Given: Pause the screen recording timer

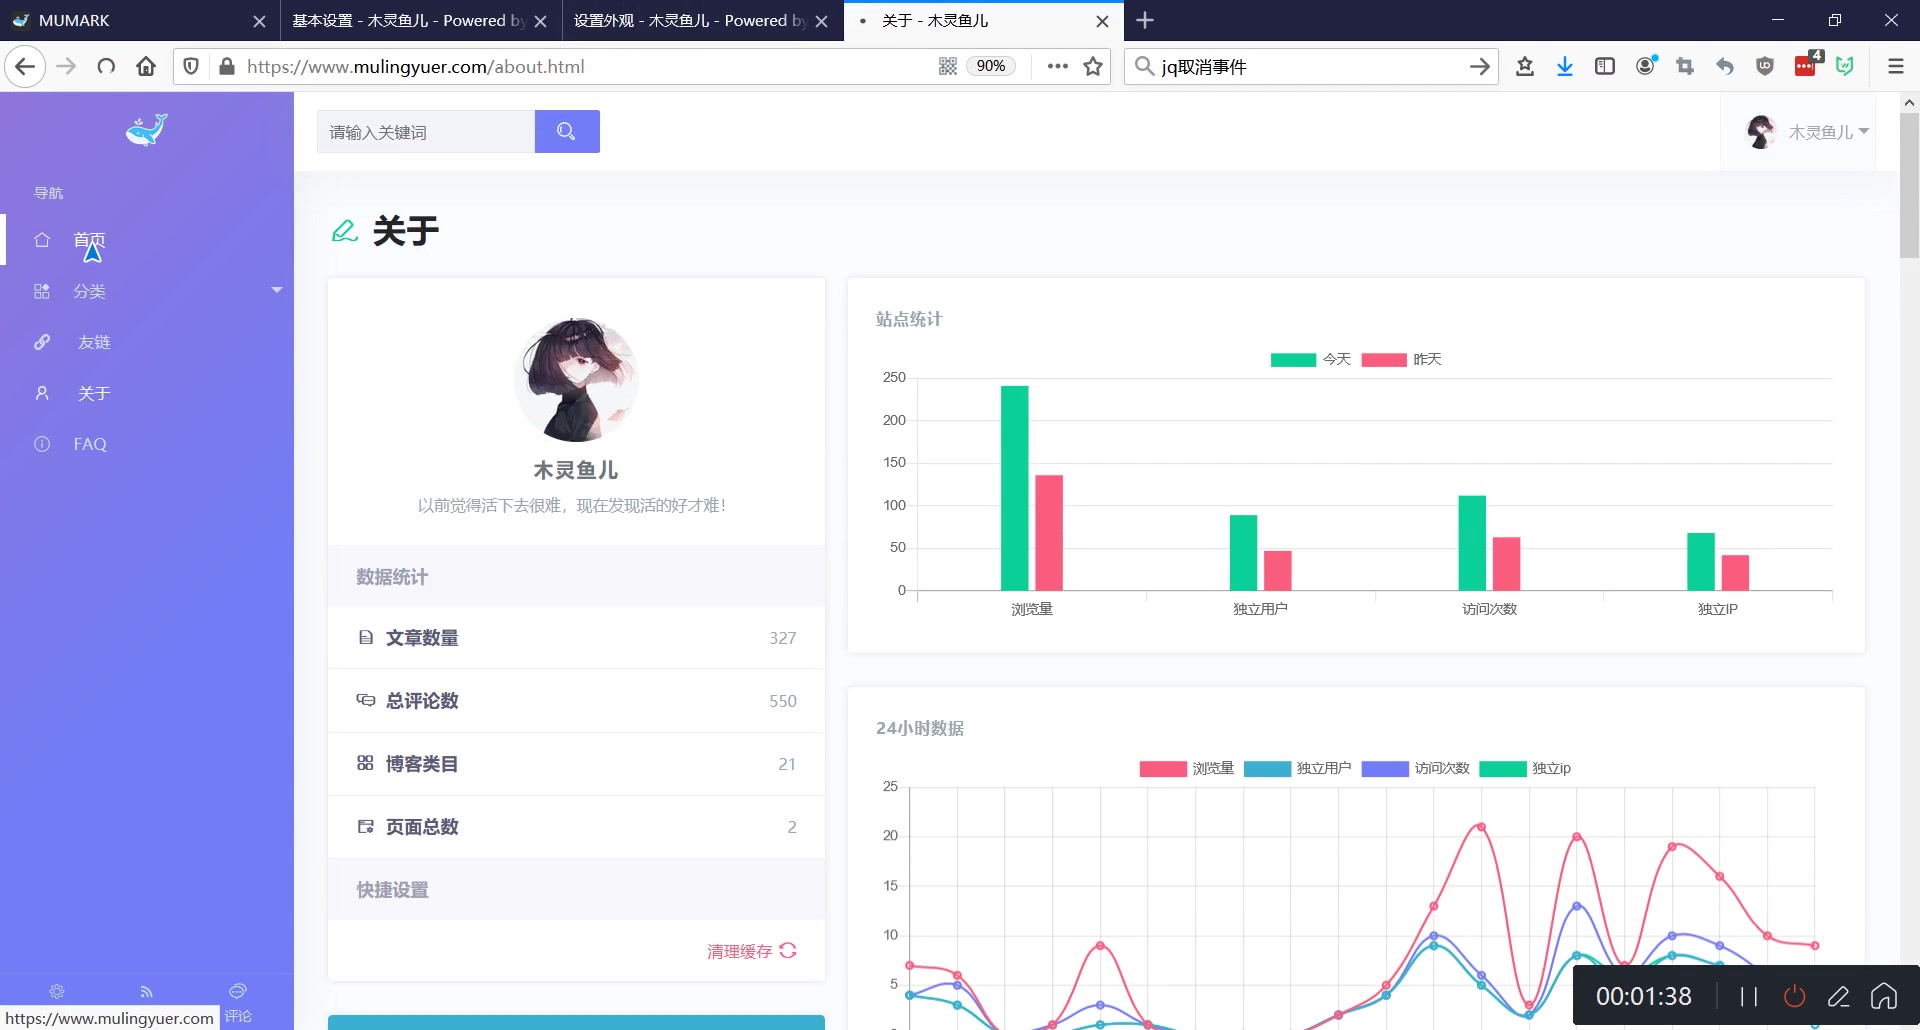Looking at the screenshot, I should (x=1749, y=996).
